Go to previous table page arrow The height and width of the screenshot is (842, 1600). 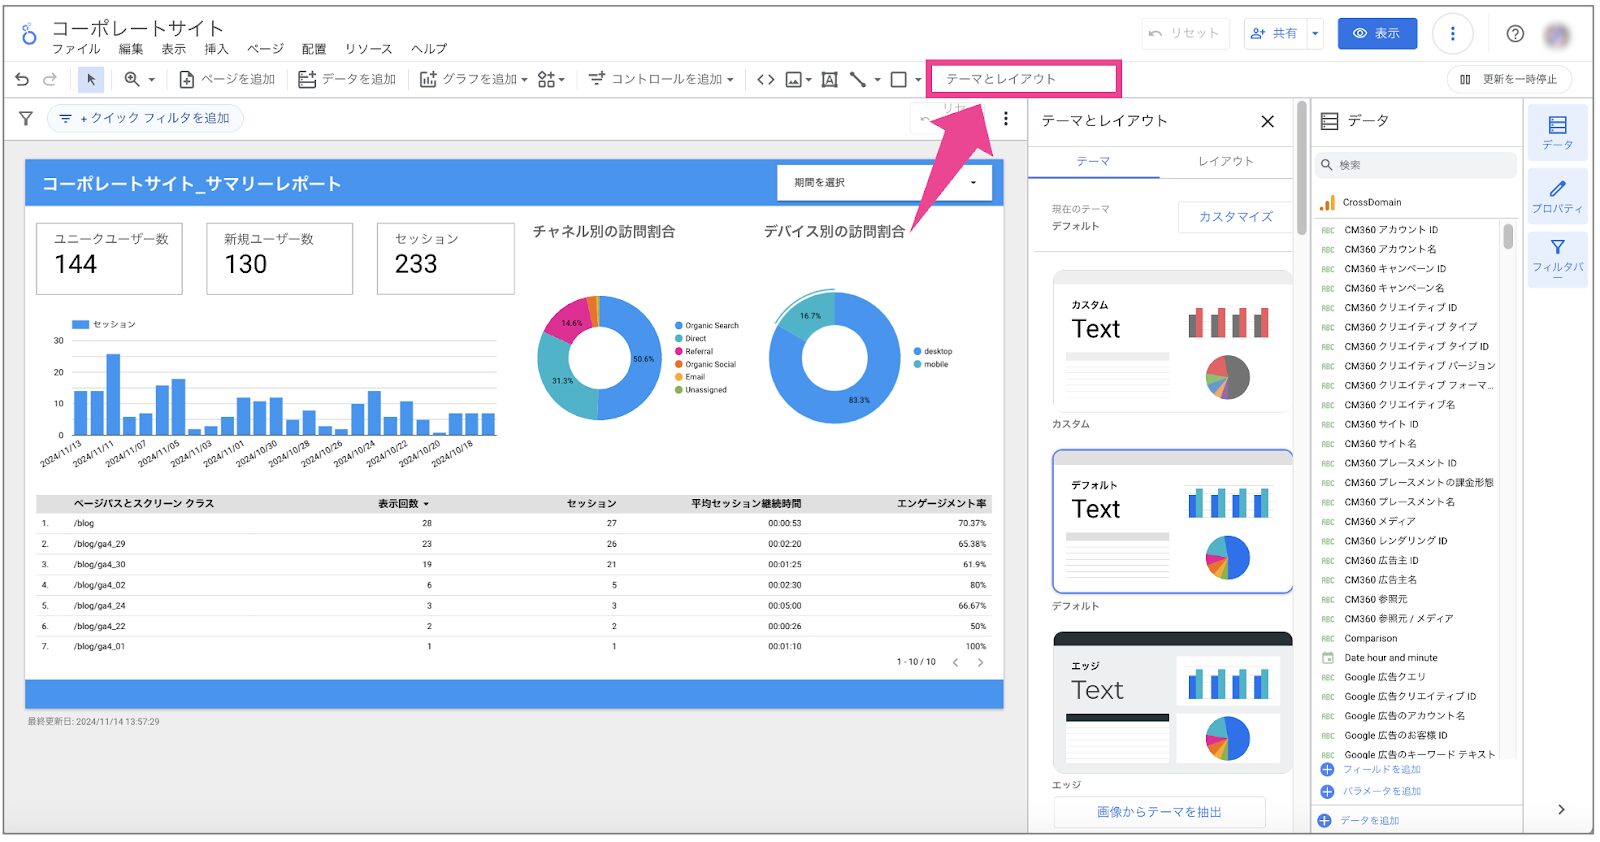click(956, 662)
